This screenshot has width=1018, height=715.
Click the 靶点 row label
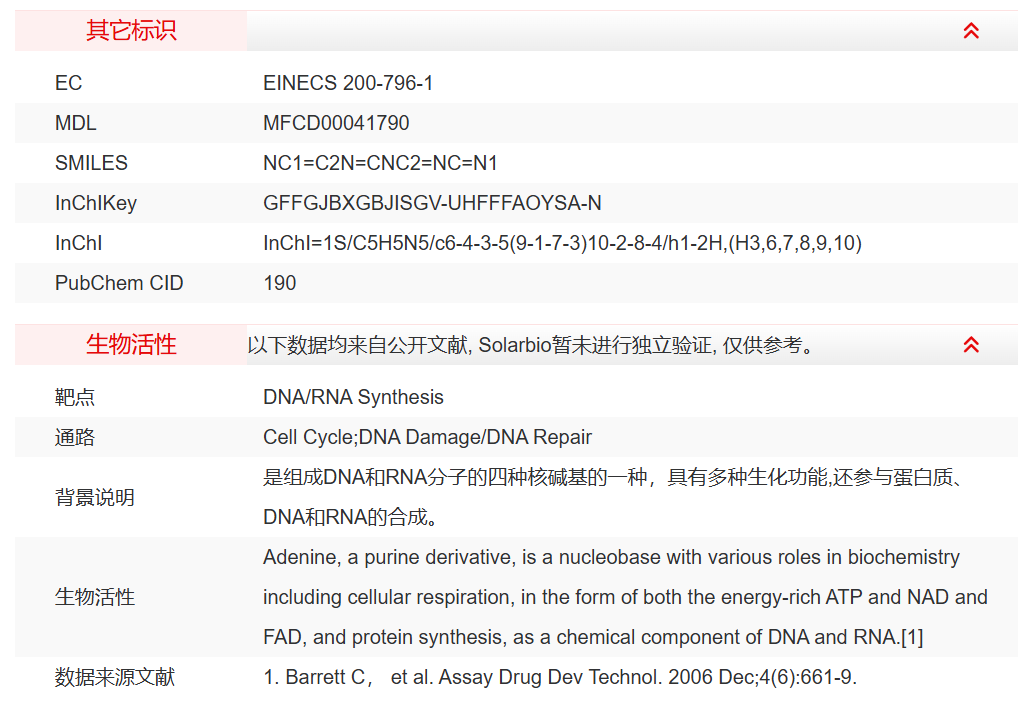[75, 397]
